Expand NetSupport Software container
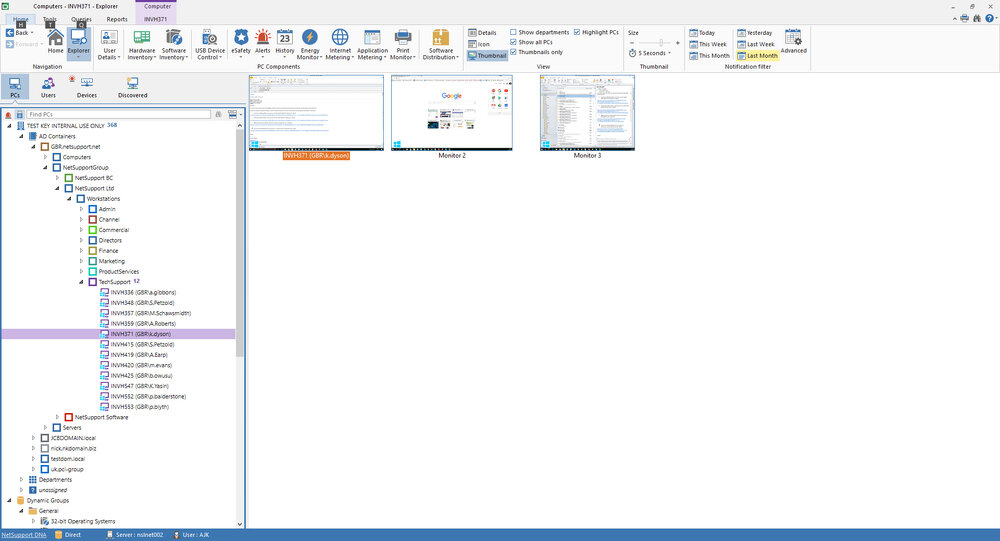The height and width of the screenshot is (541, 1000). (x=57, y=417)
